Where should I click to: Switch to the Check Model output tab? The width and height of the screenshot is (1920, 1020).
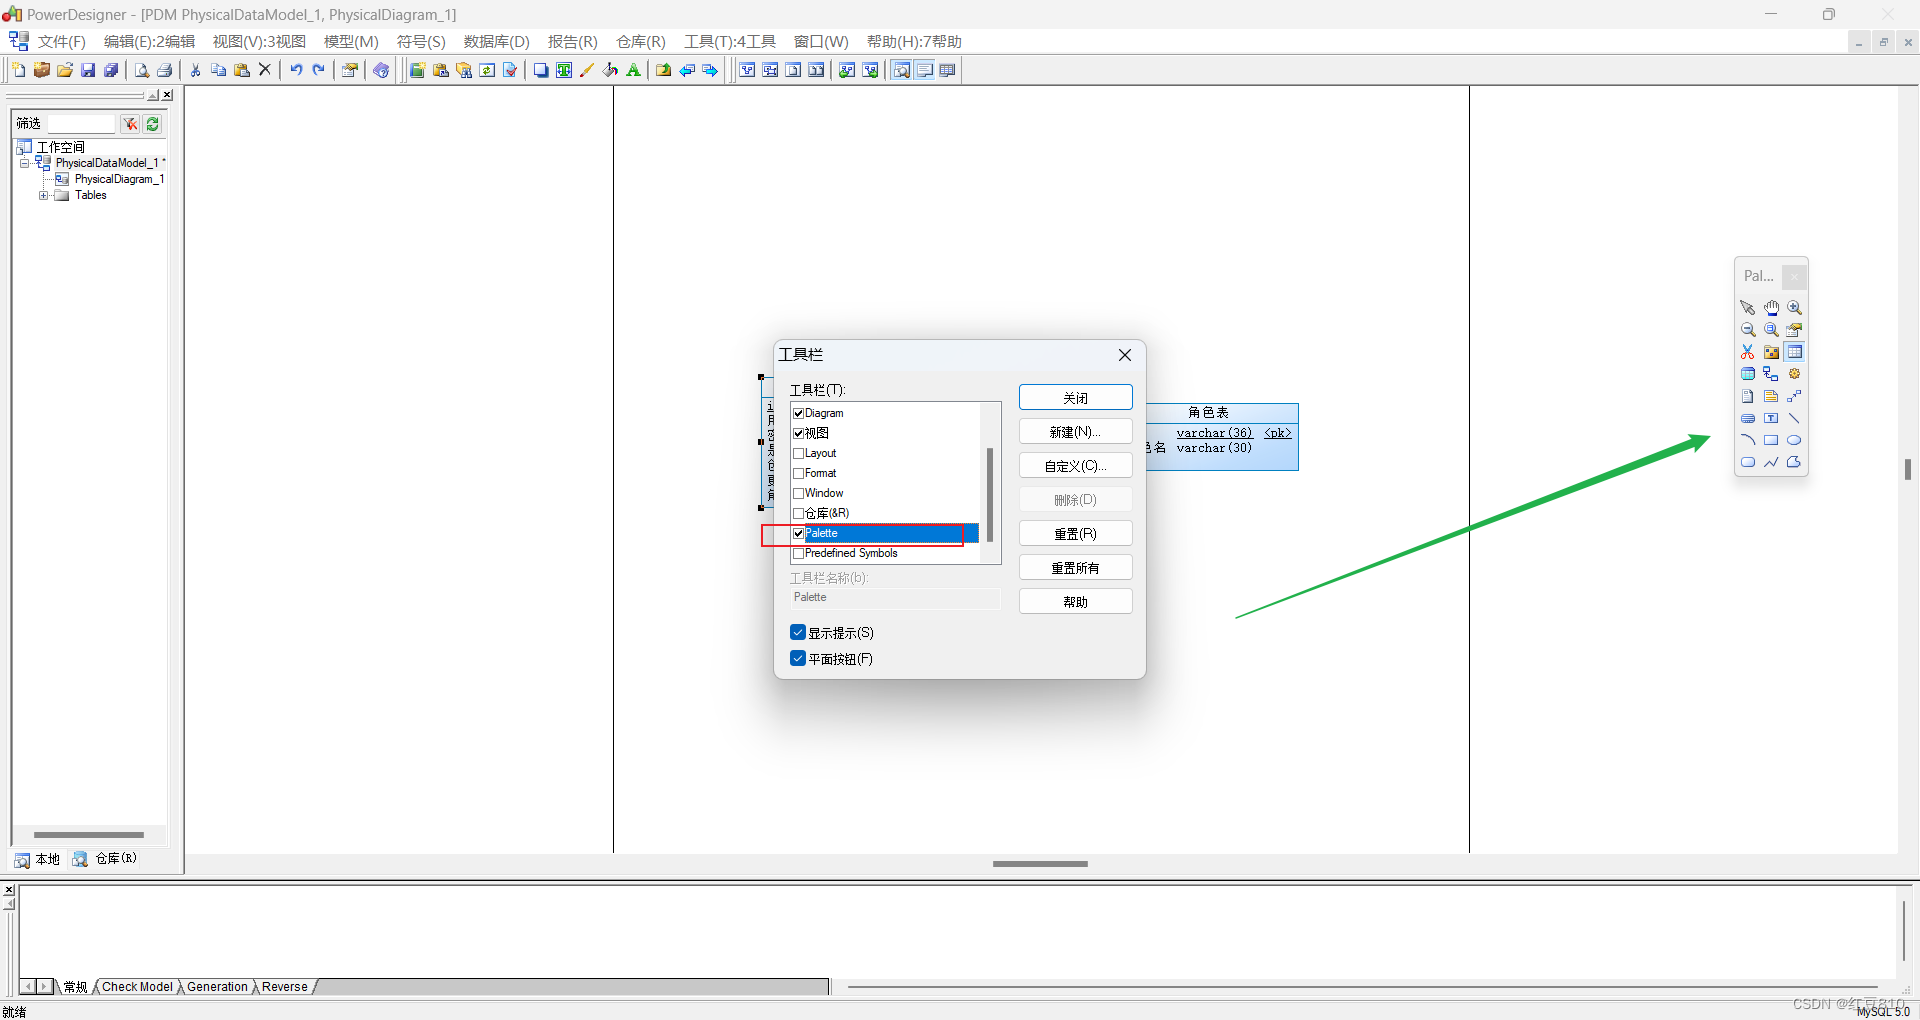pos(138,987)
